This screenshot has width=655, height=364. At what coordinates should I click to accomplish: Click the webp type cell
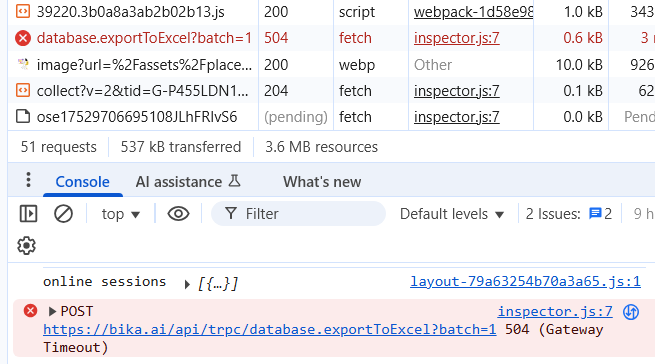[371, 65]
